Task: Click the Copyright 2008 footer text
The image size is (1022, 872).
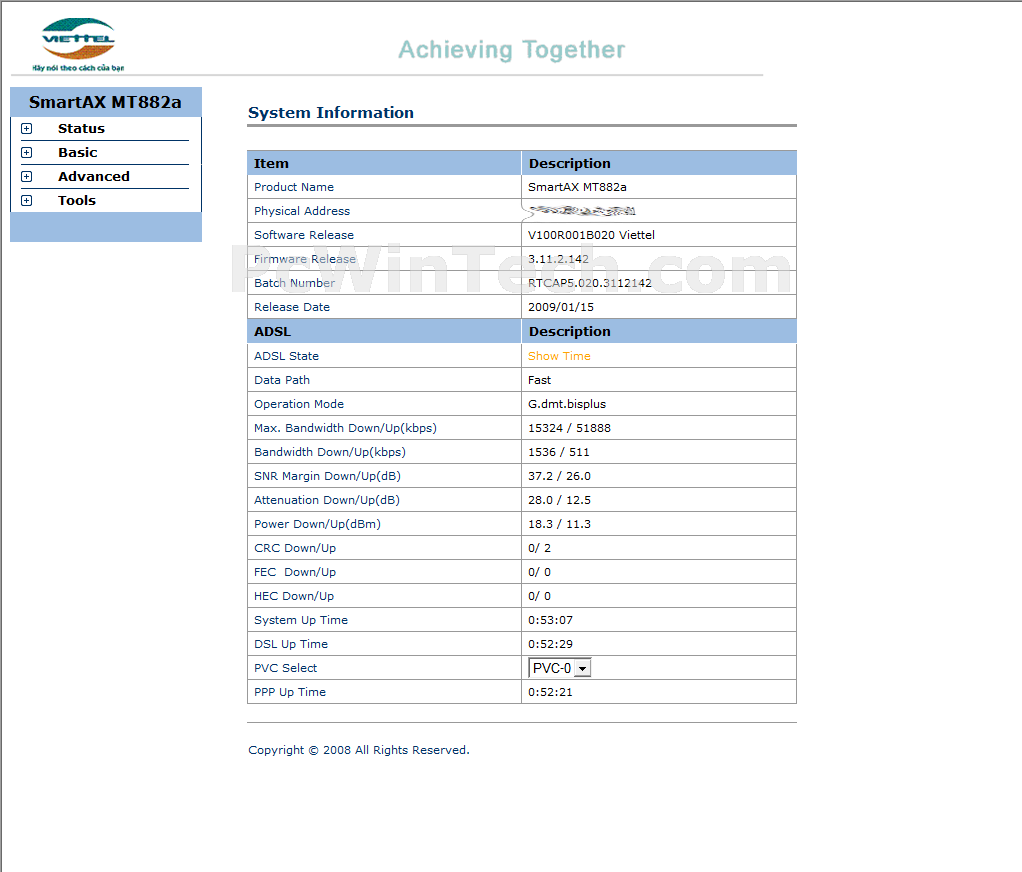Action: click(x=359, y=750)
